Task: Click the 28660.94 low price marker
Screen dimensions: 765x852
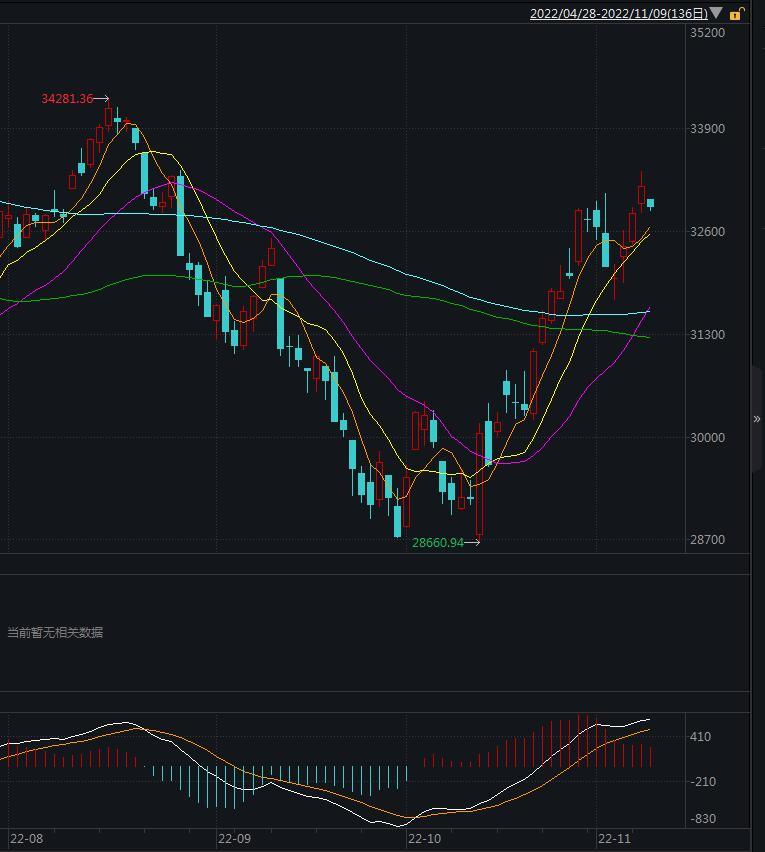Action: point(438,543)
